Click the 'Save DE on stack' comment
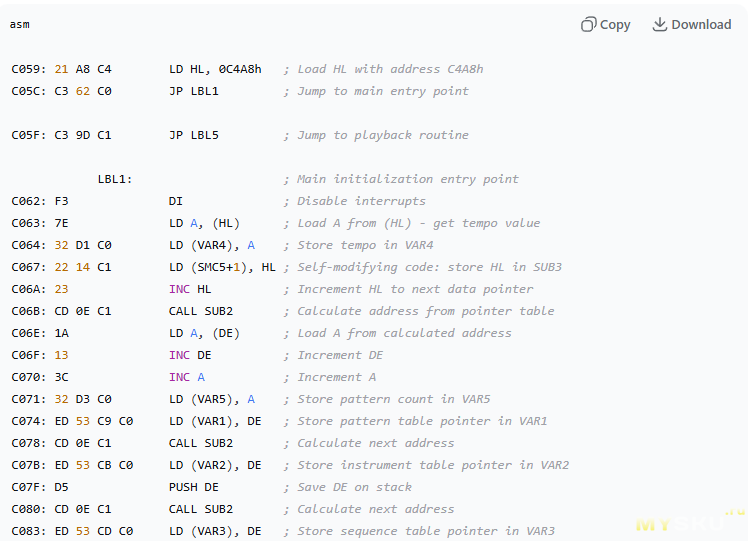 (357, 487)
